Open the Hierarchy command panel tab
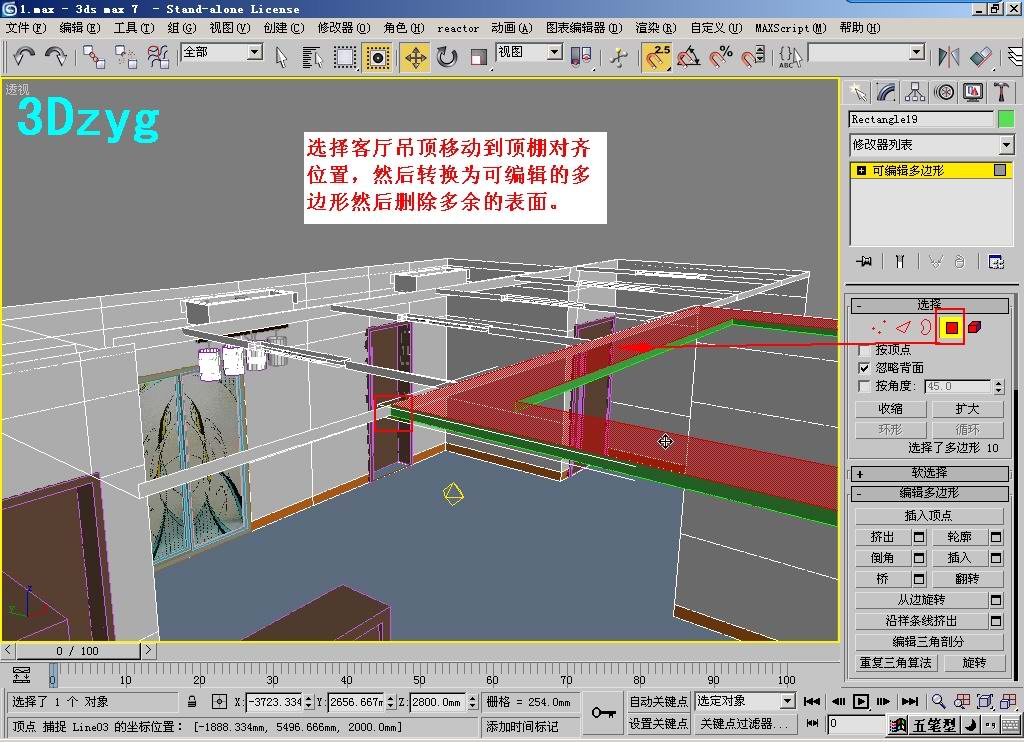 click(915, 92)
